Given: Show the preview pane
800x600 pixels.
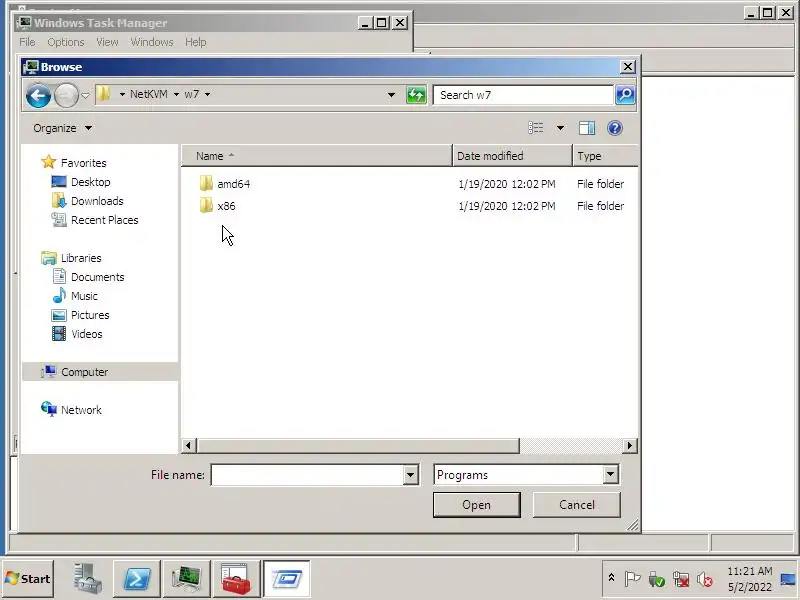Looking at the screenshot, I should point(587,128).
